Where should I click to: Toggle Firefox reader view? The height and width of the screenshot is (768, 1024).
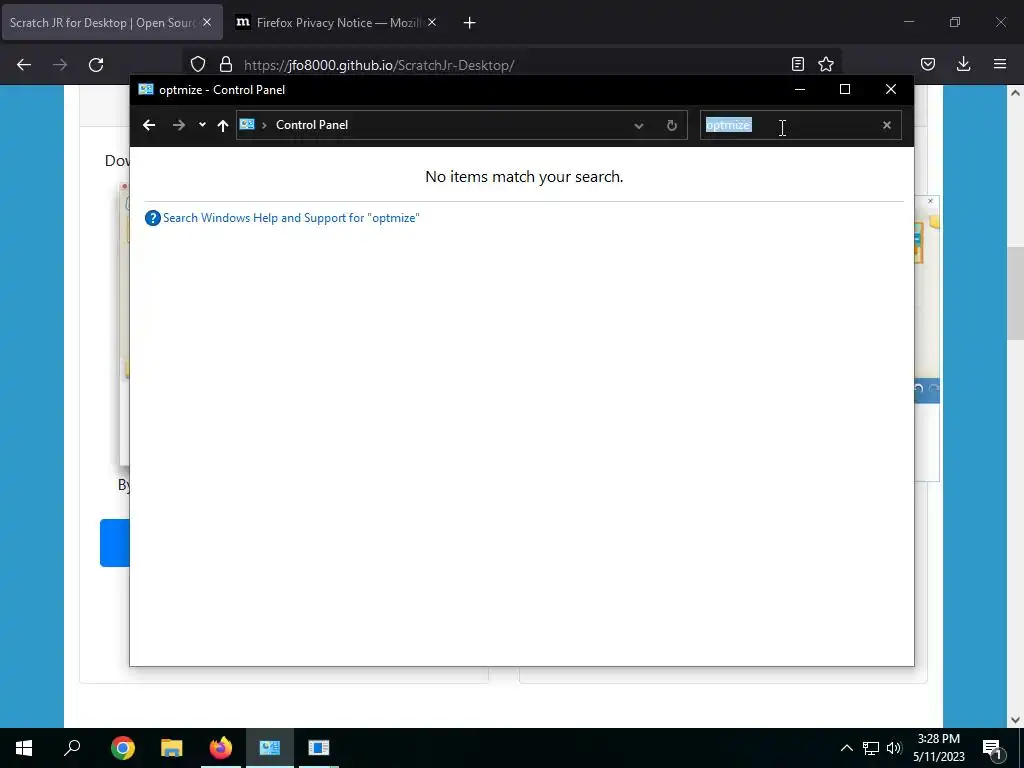pos(797,64)
